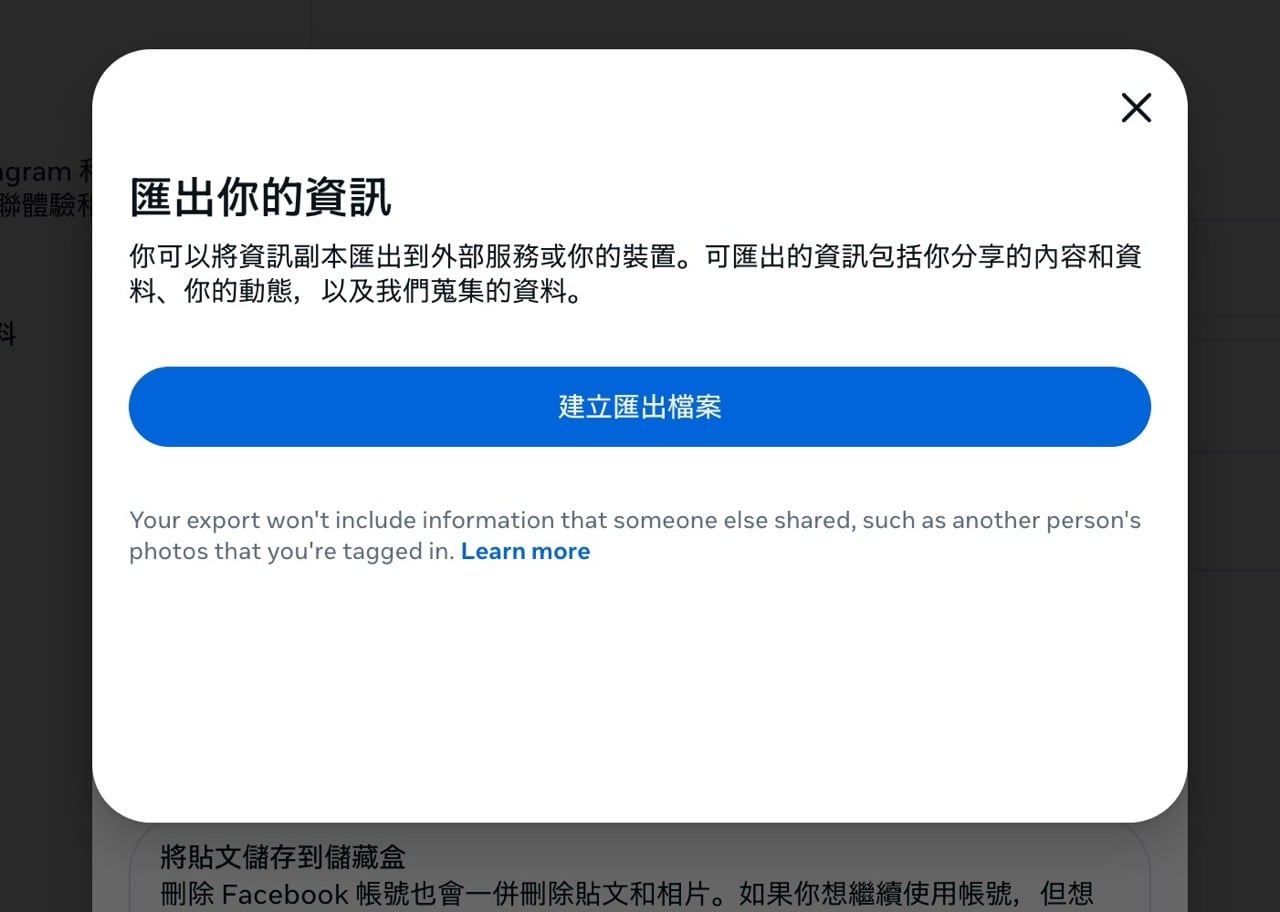Dismiss the modal using the close icon
The height and width of the screenshot is (912, 1280).
[x=1136, y=107]
